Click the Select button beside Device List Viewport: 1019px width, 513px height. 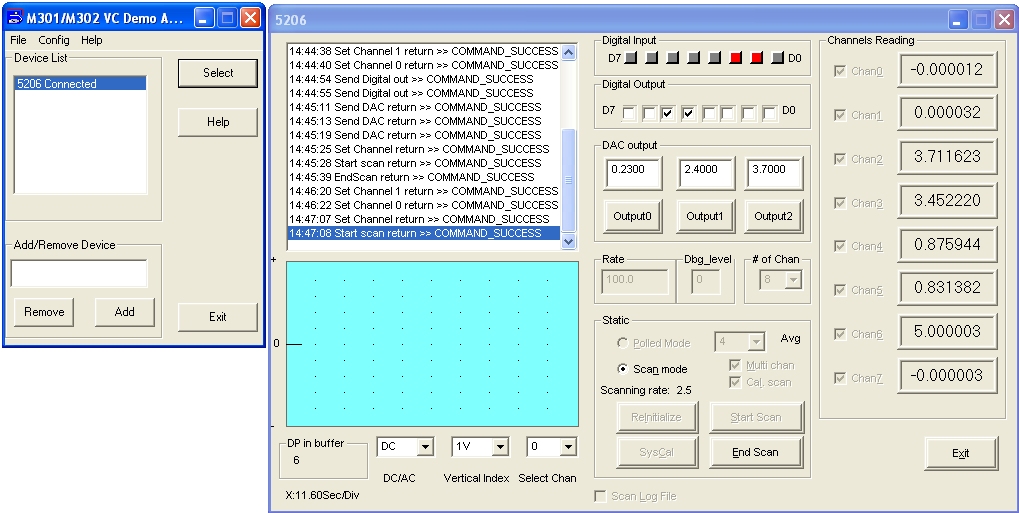click(218, 73)
